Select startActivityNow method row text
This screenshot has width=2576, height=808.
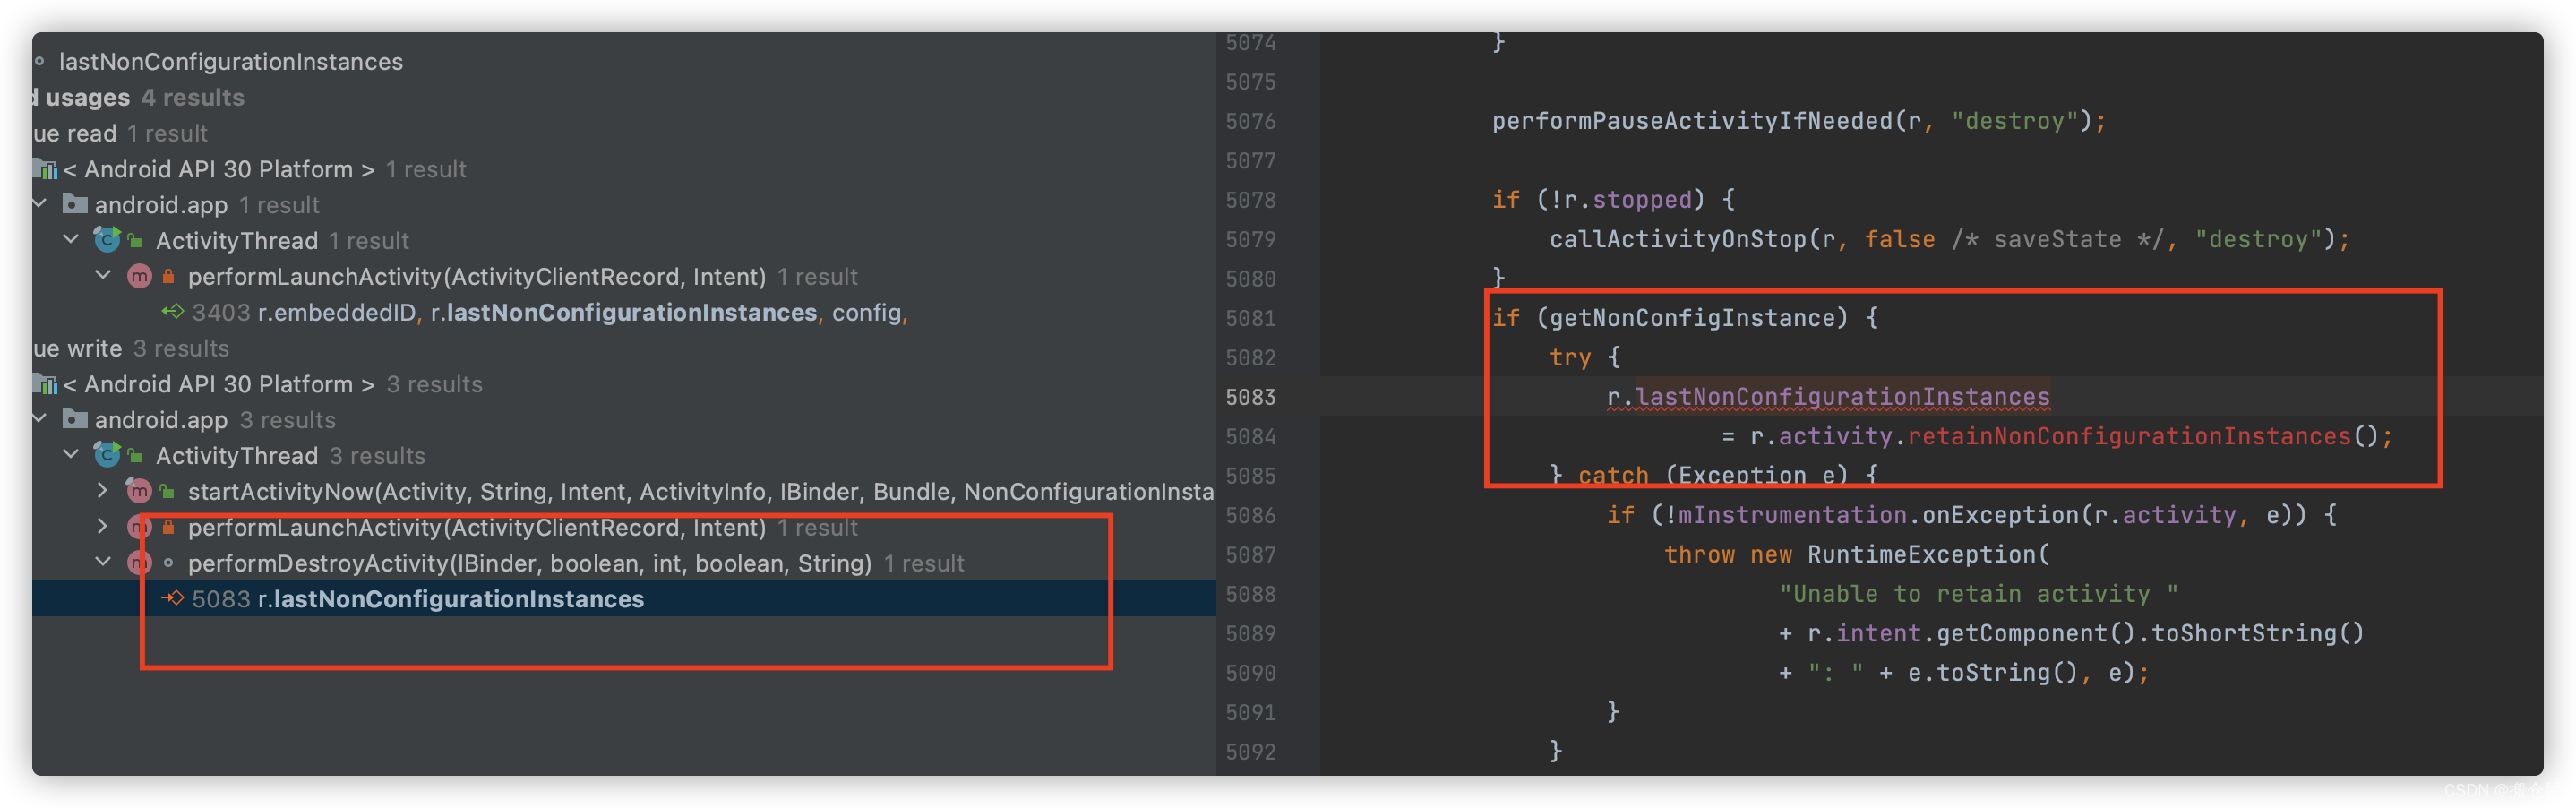point(701,491)
